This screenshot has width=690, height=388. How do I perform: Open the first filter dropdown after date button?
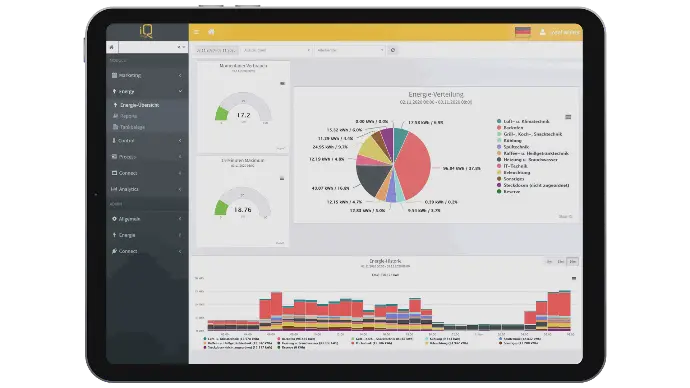pyautogui.click(x=277, y=50)
